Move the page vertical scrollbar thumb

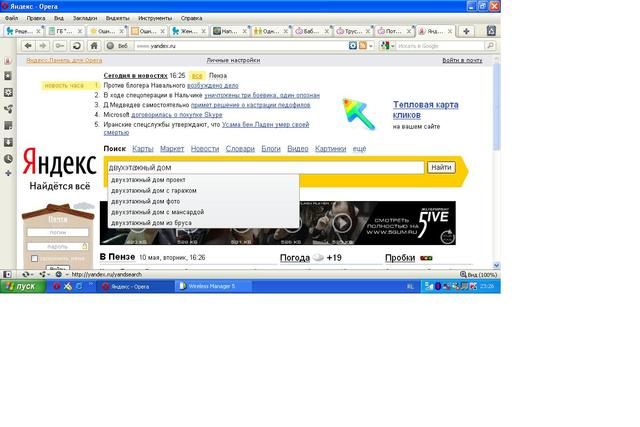point(496,107)
